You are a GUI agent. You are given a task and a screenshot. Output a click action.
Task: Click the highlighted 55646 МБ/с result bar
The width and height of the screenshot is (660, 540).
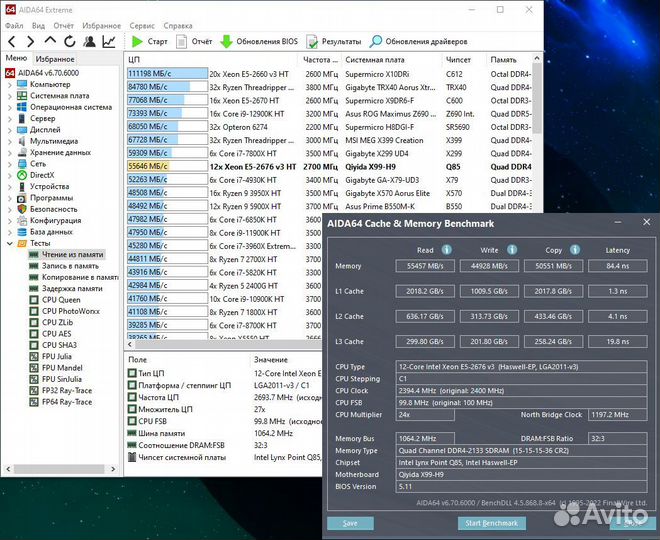pyautogui.click(x=167, y=166)
